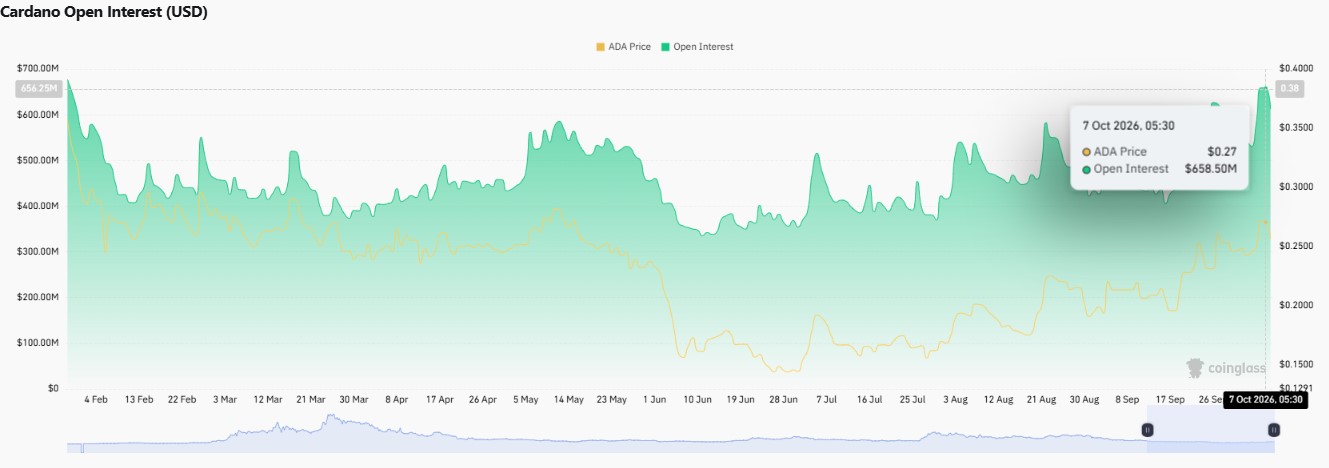This screenshot has height=468, width=1329.
Task: Click the $0.2500 right-axis label
Action: (1296, 245)
